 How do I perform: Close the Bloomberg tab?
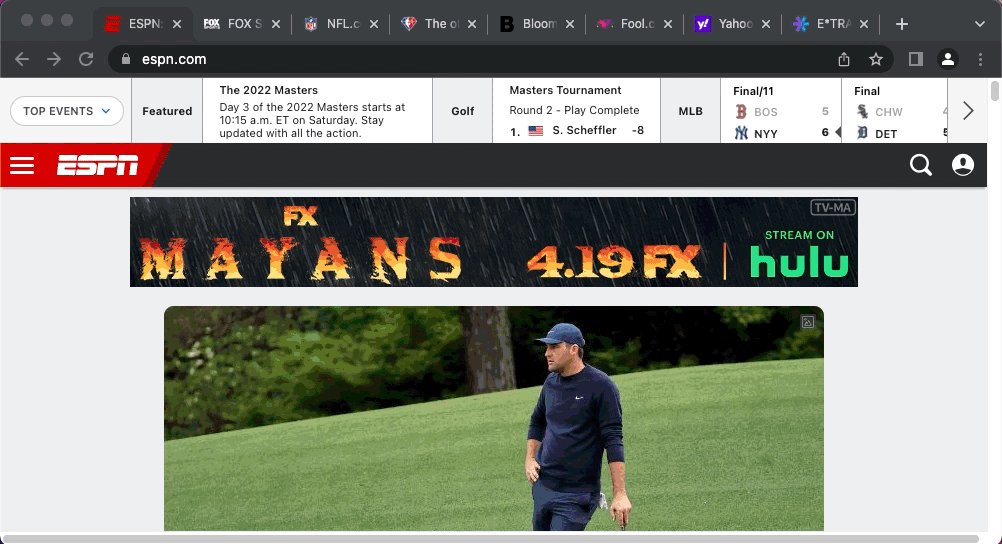(x=569, y=24)
